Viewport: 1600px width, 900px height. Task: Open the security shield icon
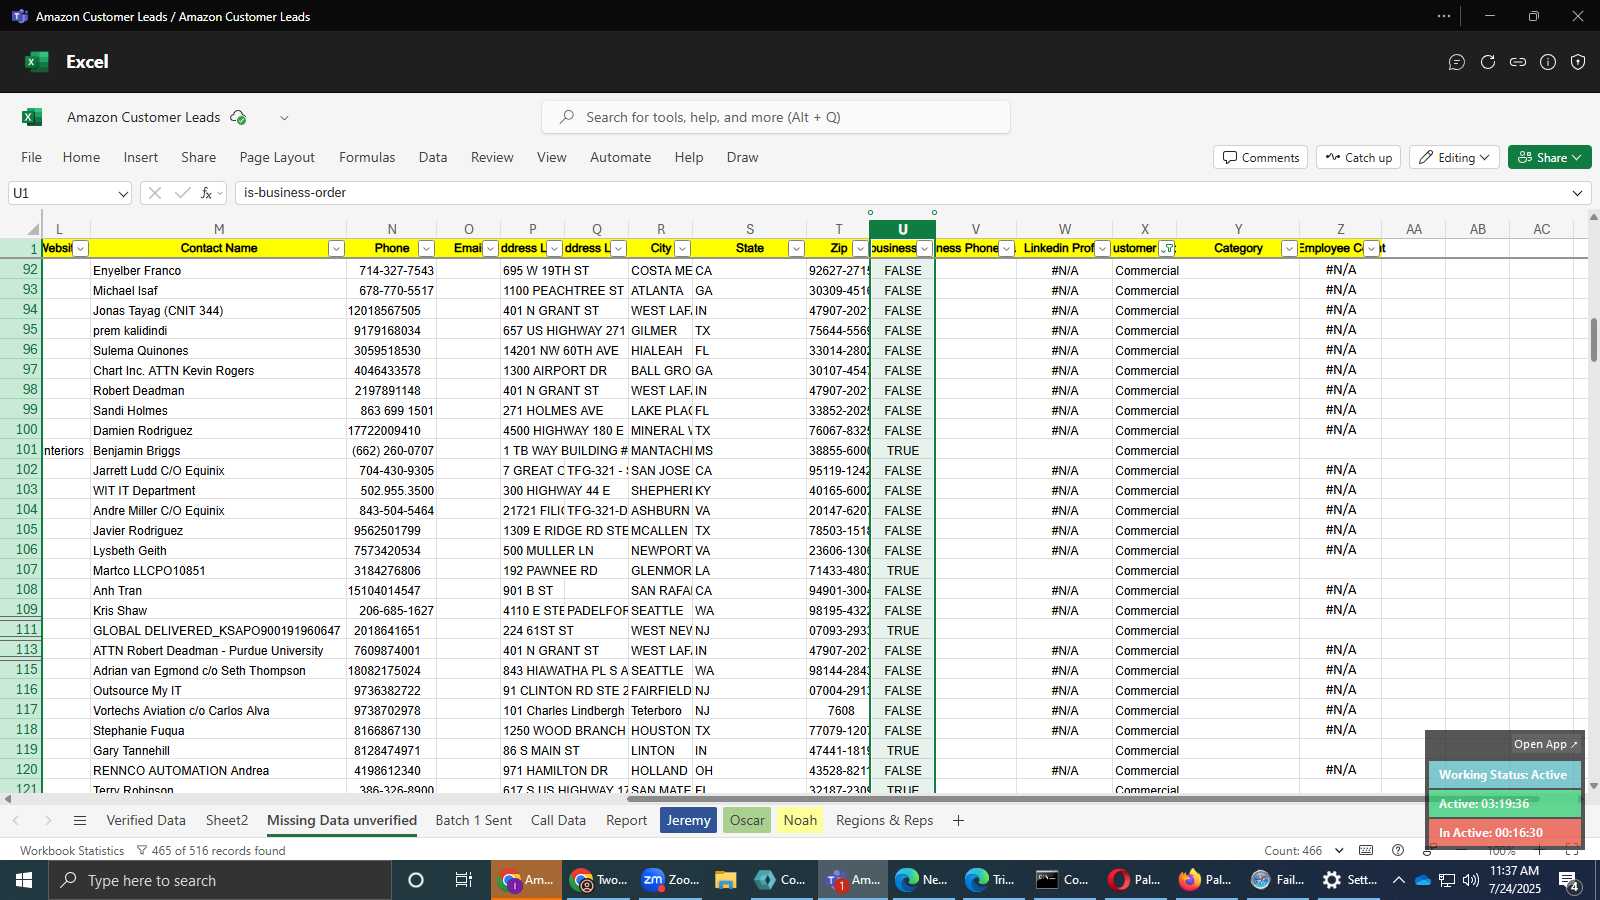point(1578,62)
